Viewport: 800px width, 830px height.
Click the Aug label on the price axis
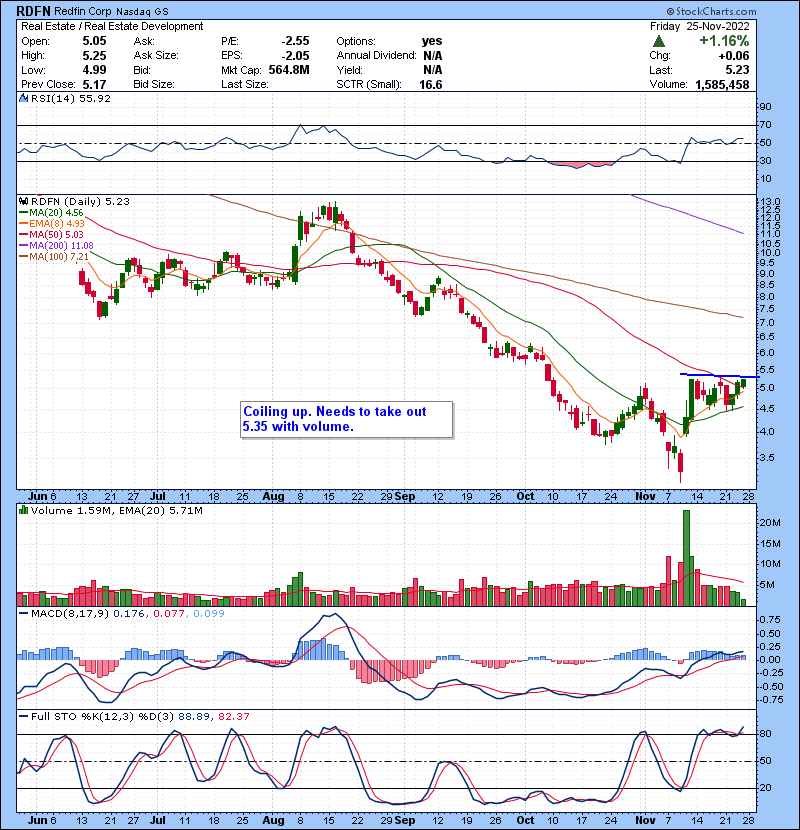click(x=273, y=497)
